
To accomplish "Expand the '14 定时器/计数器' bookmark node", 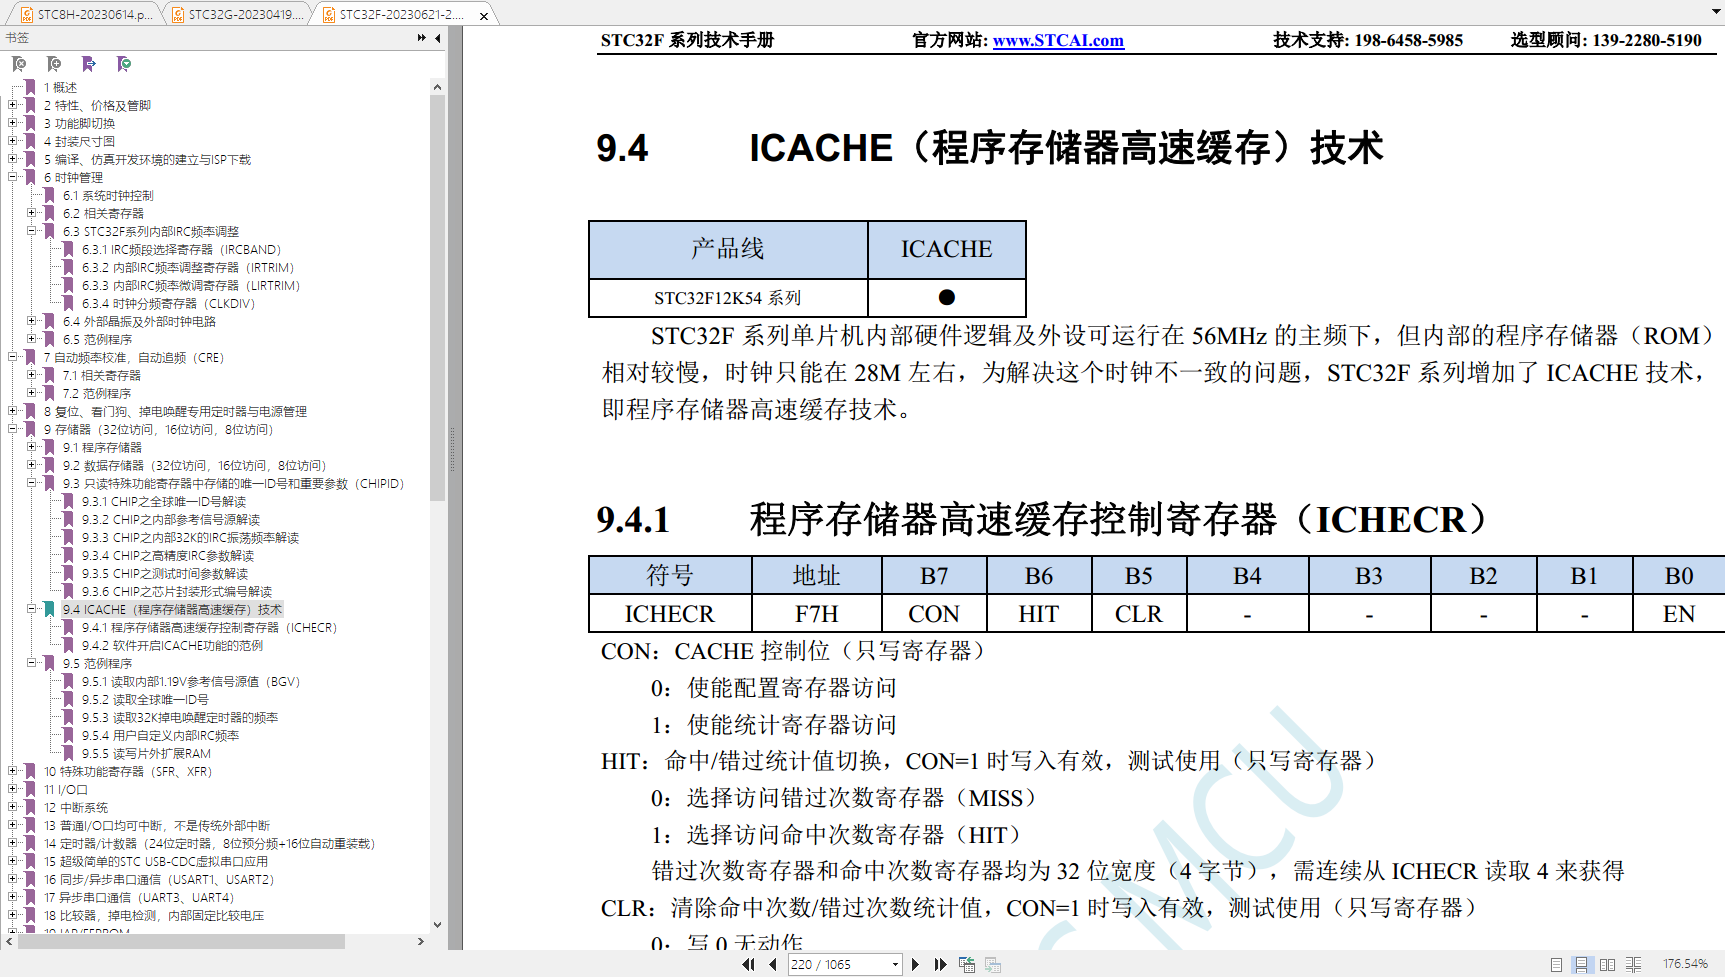I will click(x=13, y=843).
